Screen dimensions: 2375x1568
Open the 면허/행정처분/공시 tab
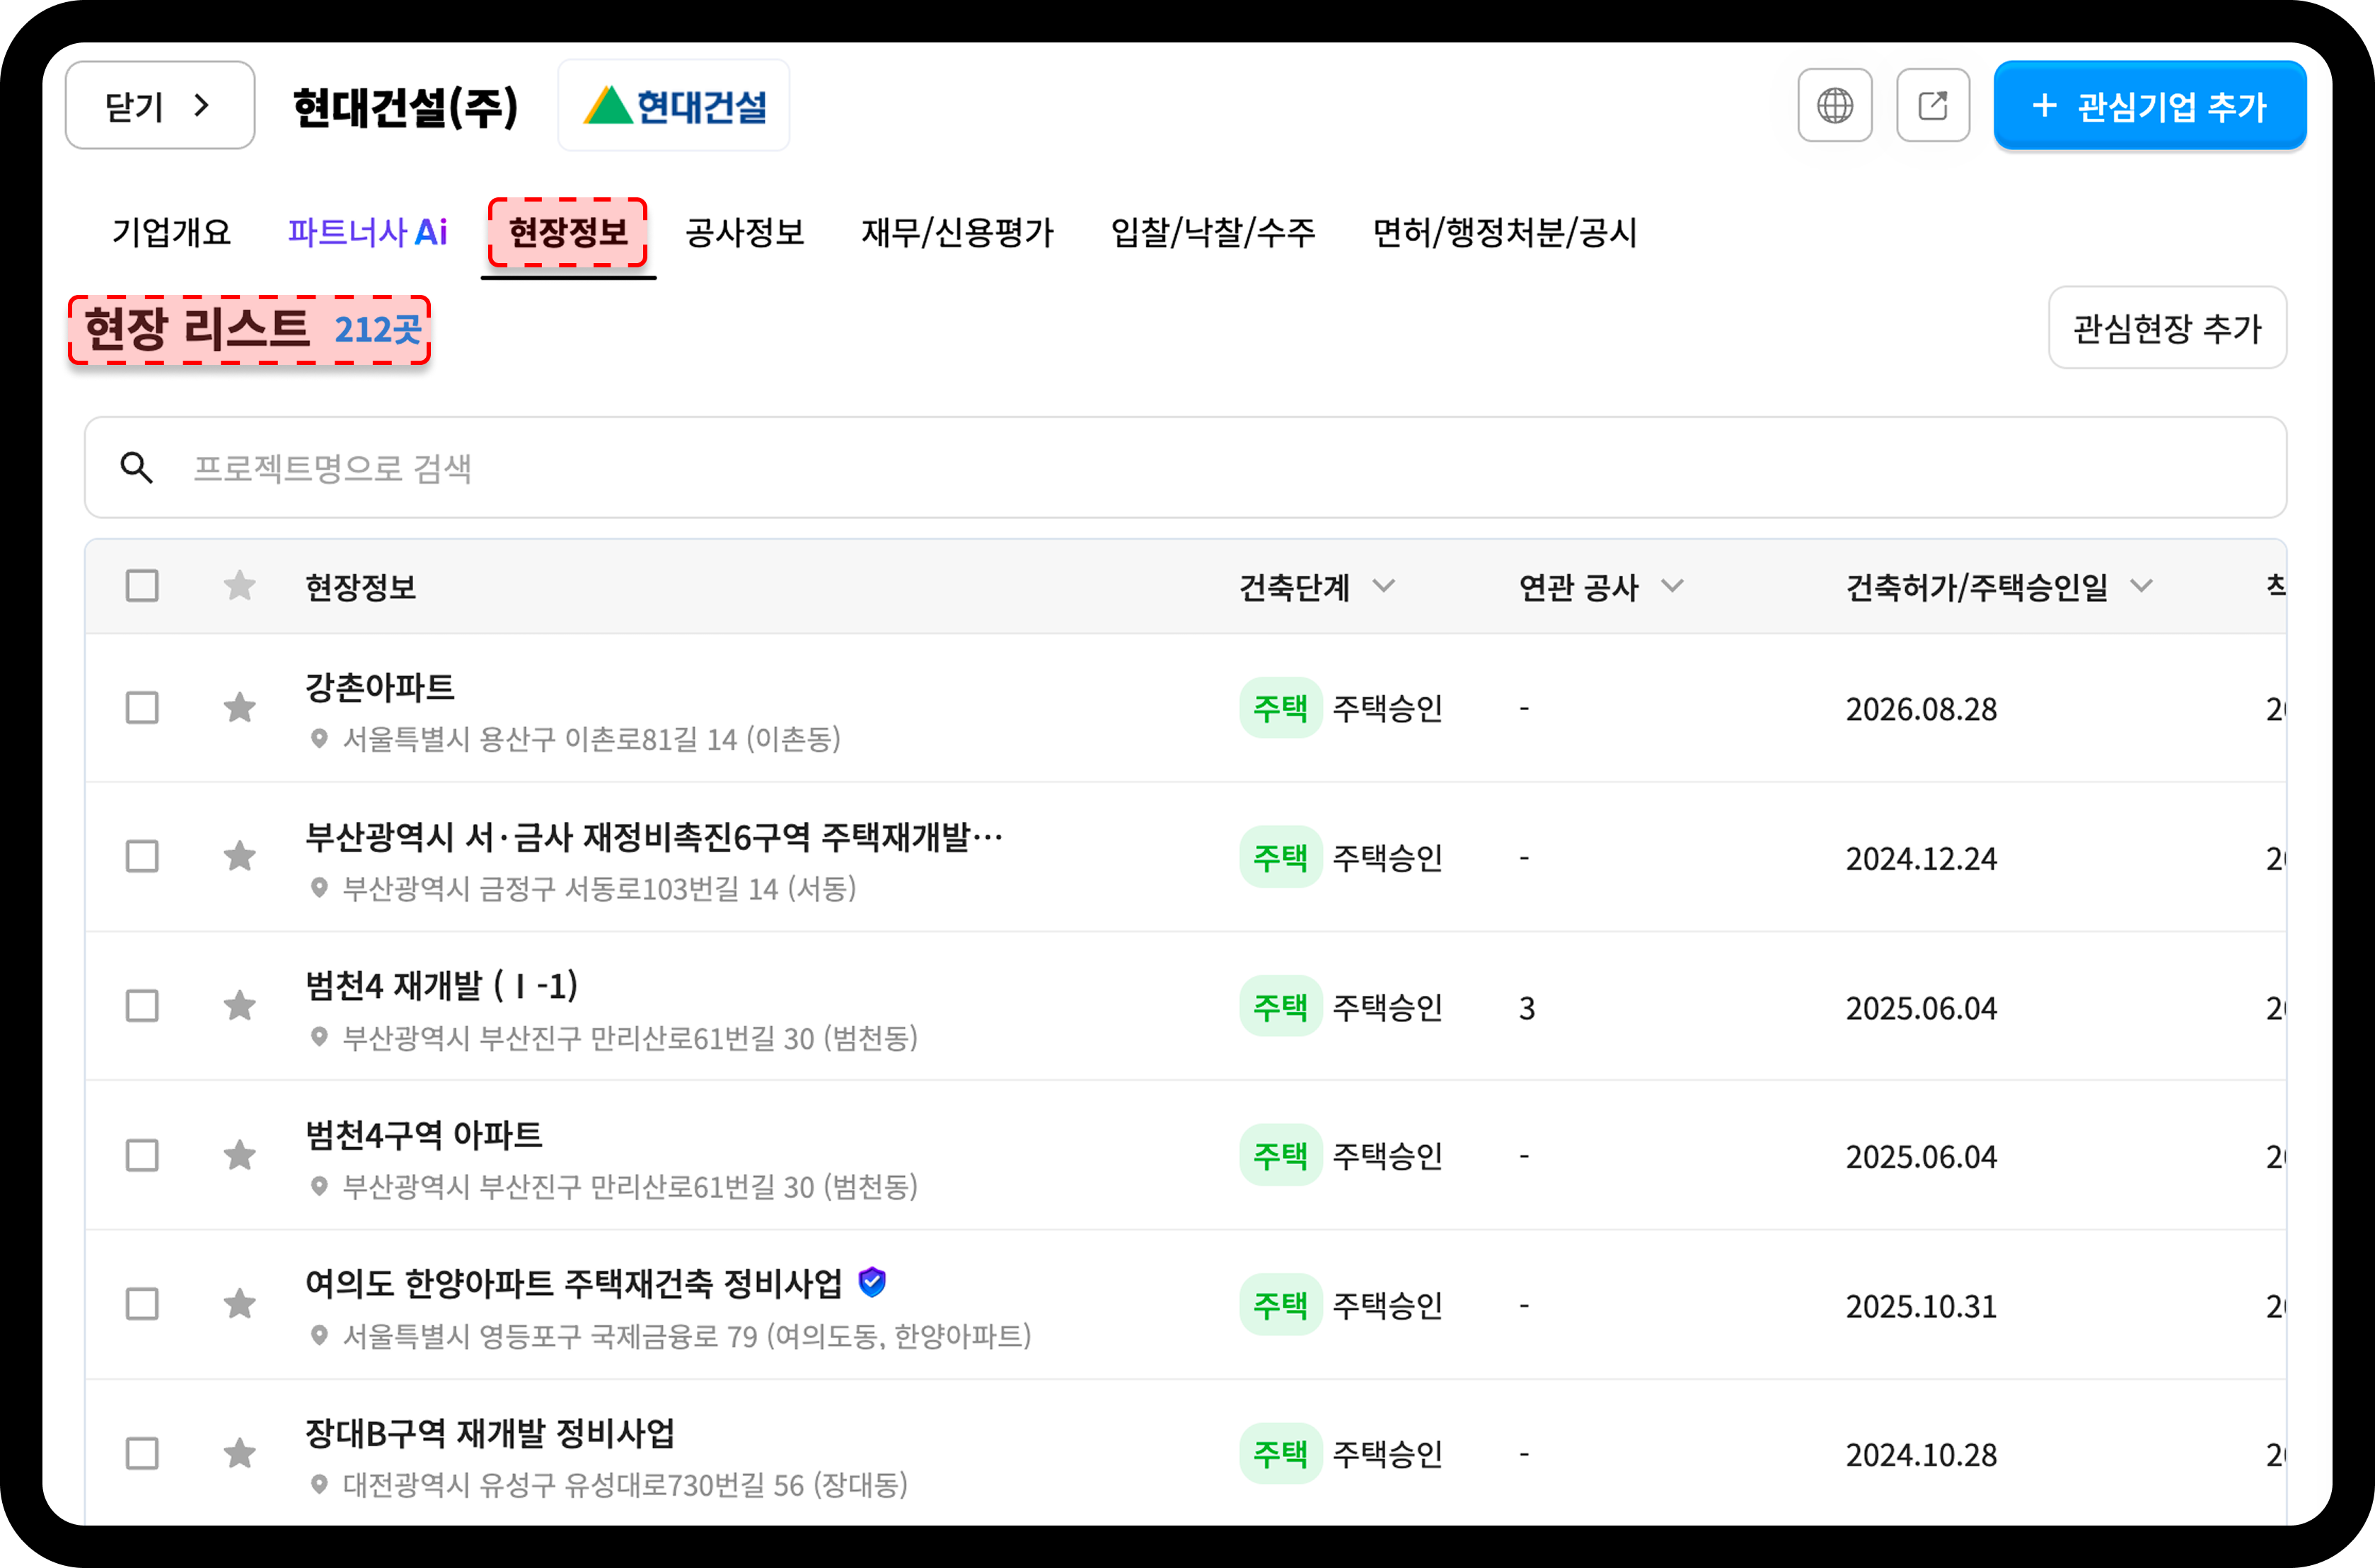point(1505,232)
